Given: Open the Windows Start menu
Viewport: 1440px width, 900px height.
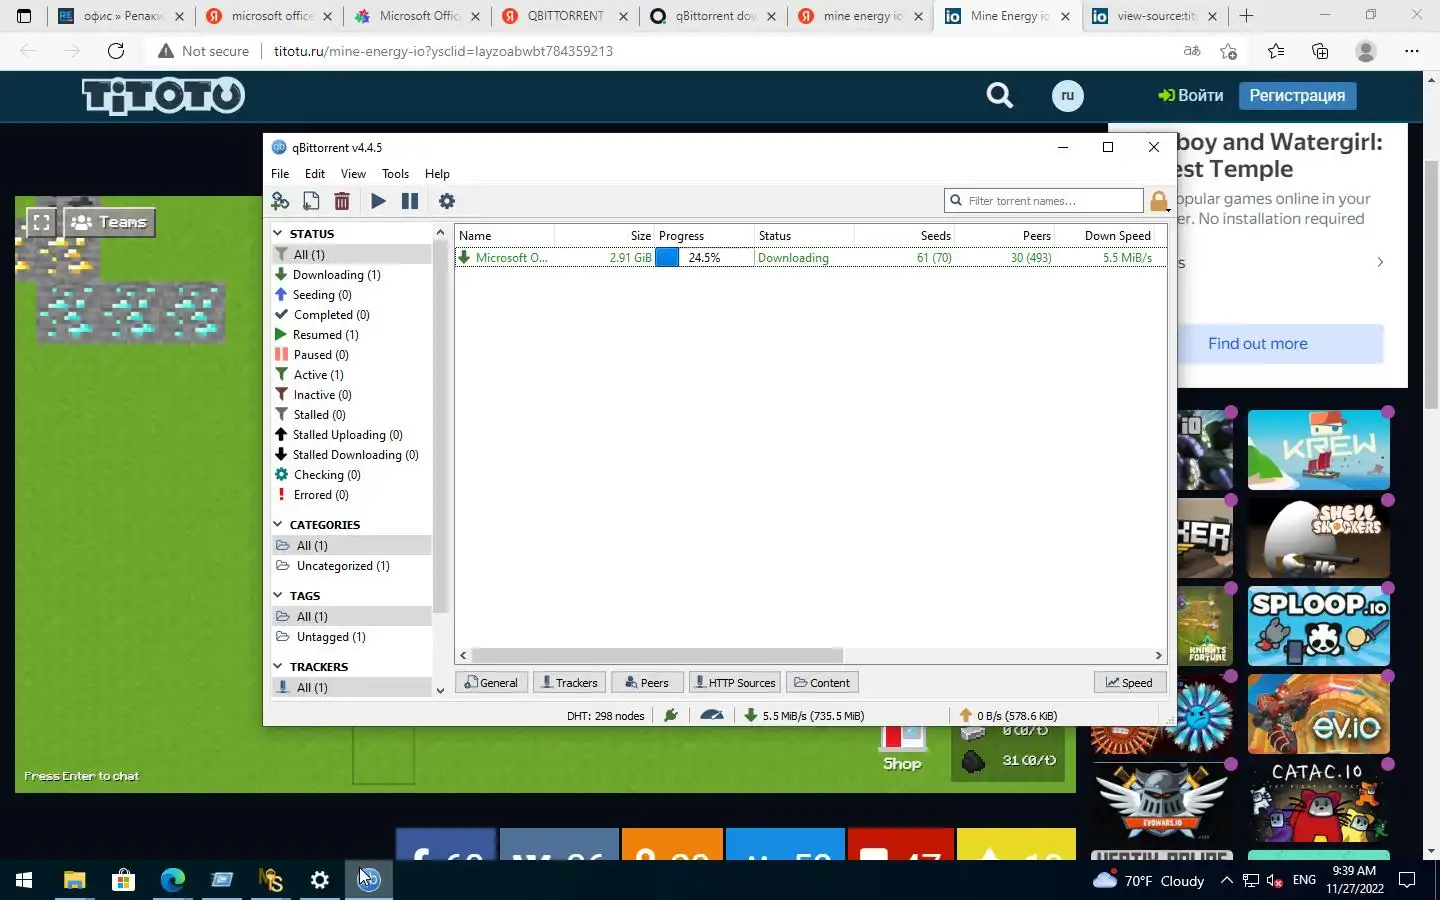Looking at the screenshot, I should coord(24,880).
